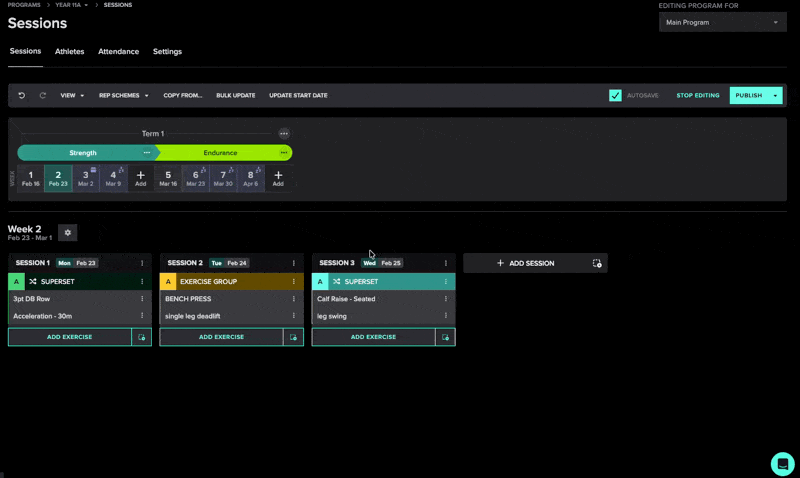
Task: Select Week 3 starting Mar 2
Action: click(x=86, y=178)
